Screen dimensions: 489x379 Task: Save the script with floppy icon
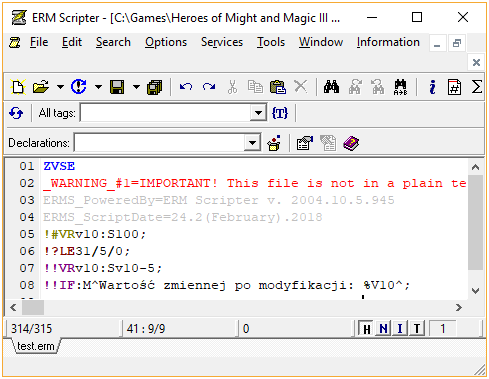click(117, 87)
